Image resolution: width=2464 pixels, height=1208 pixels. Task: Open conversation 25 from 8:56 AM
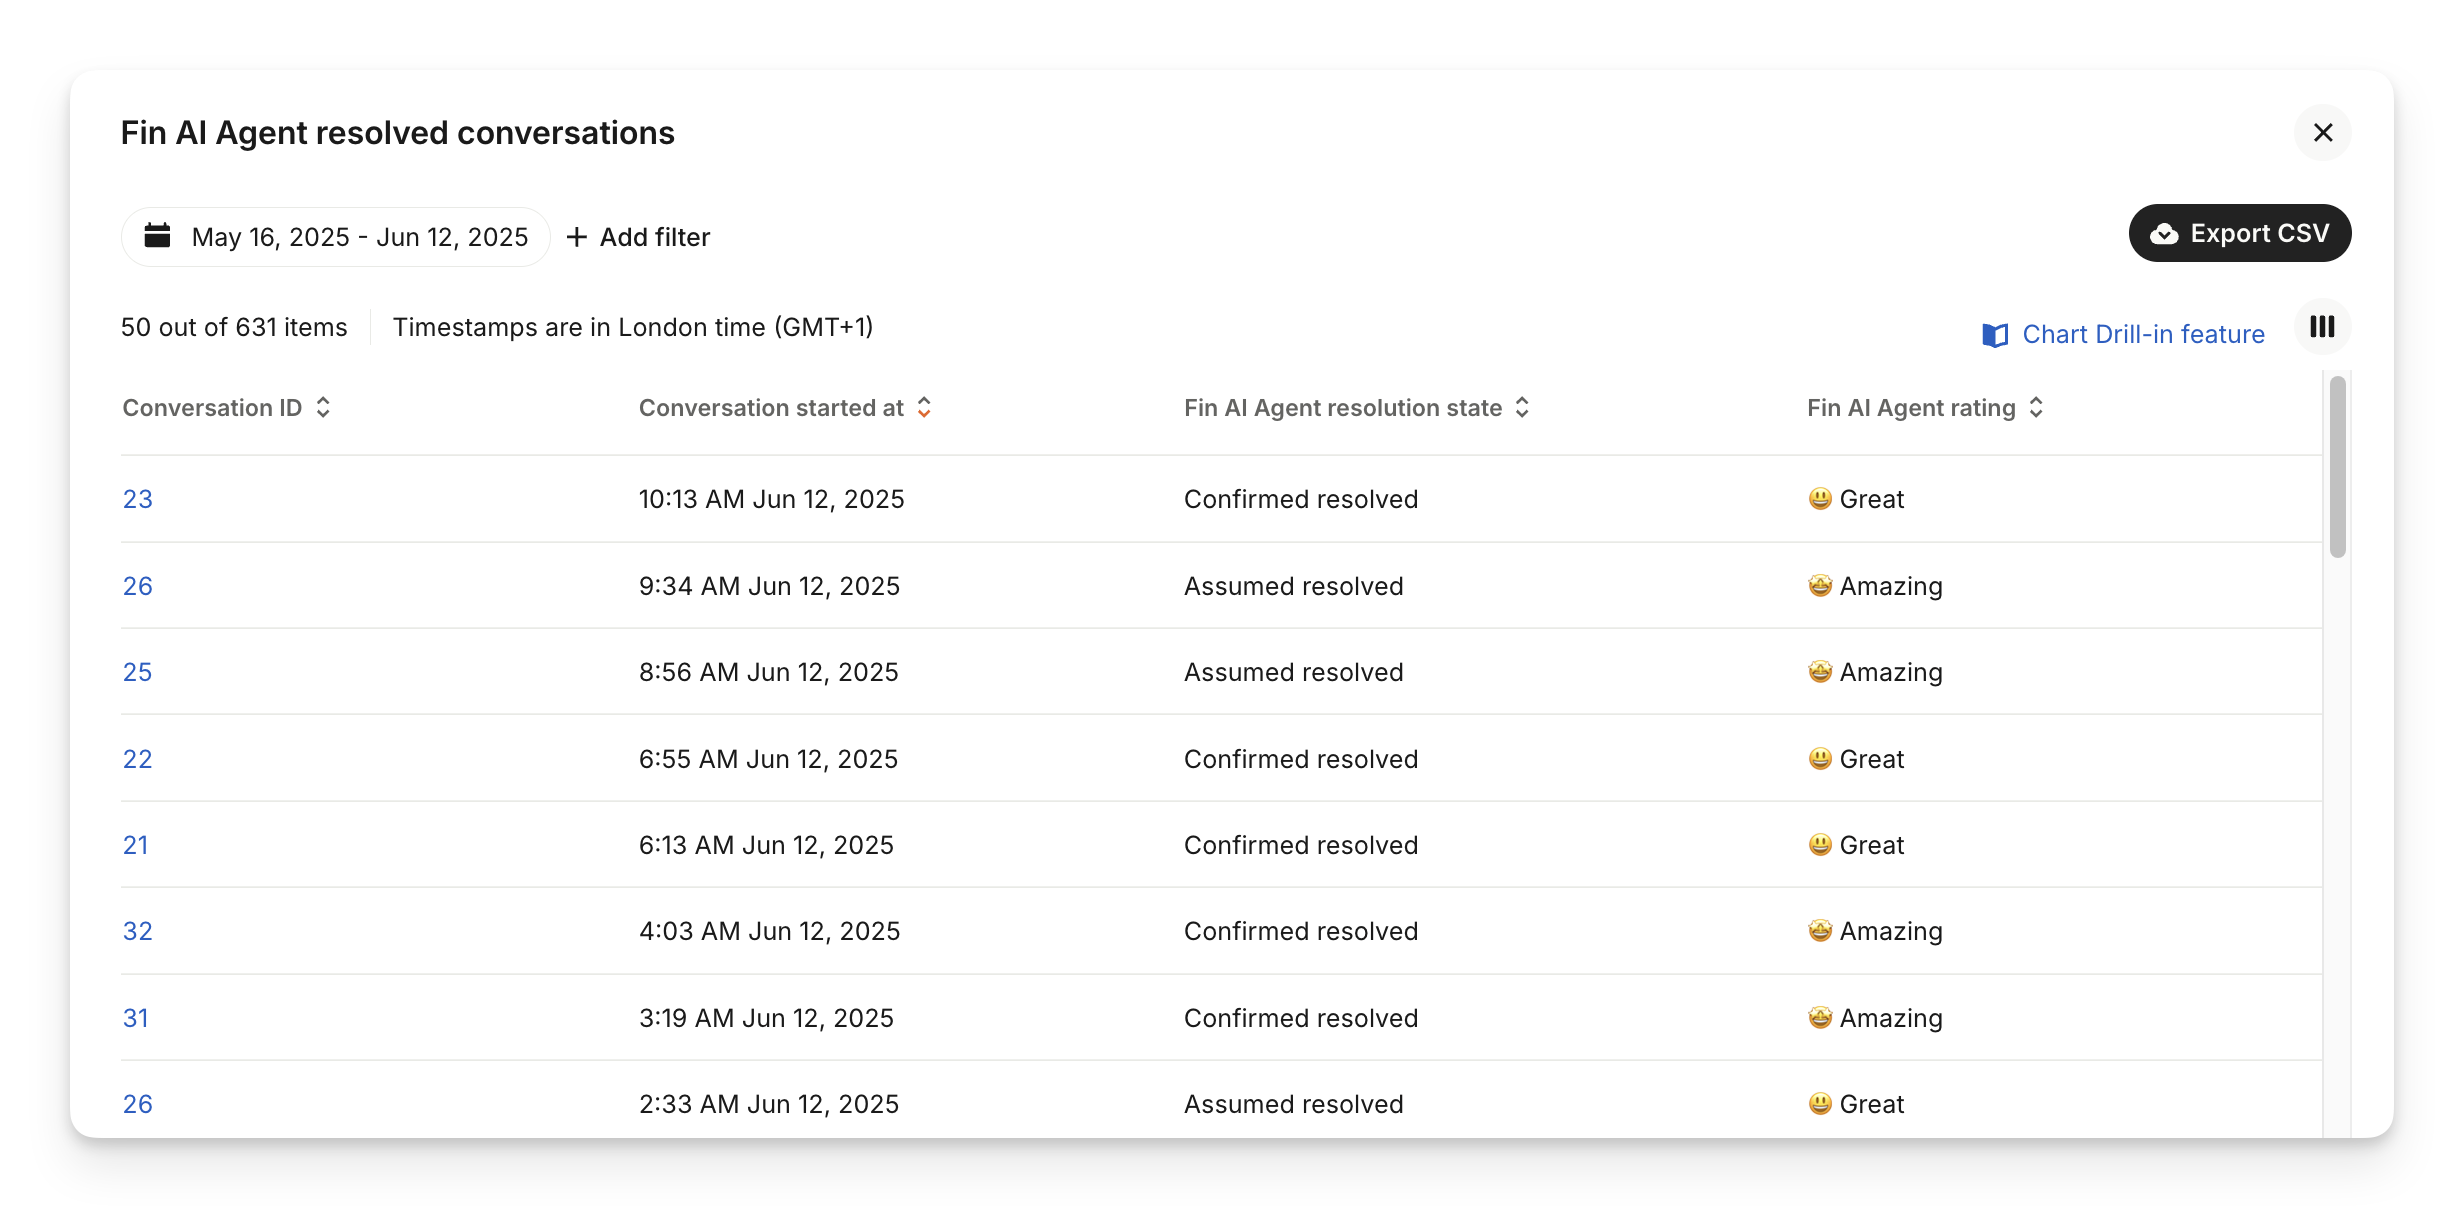[x=138, y=672]
